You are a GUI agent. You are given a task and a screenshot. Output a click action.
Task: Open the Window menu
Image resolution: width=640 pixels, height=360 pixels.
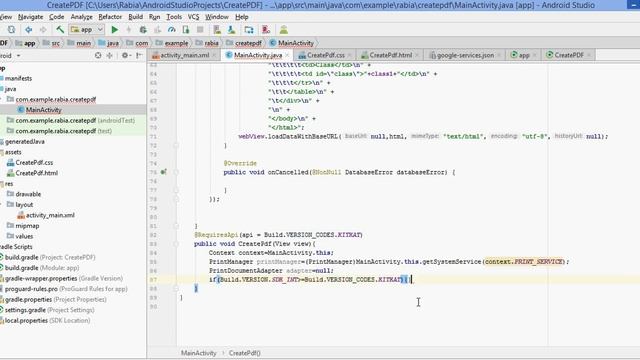pos(217,17)
